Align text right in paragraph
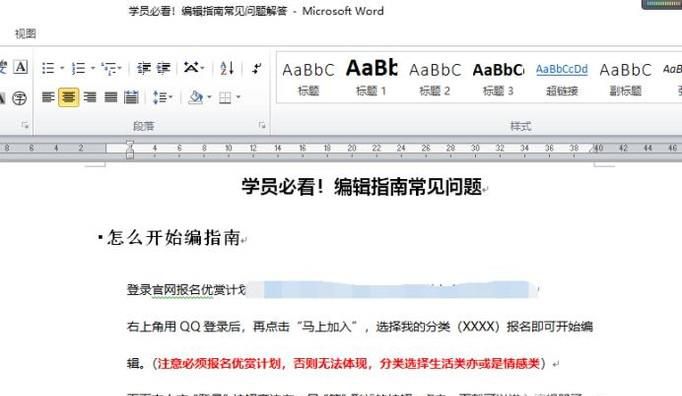Viewport: 682px width, 396px height. [x=90, y=97]
